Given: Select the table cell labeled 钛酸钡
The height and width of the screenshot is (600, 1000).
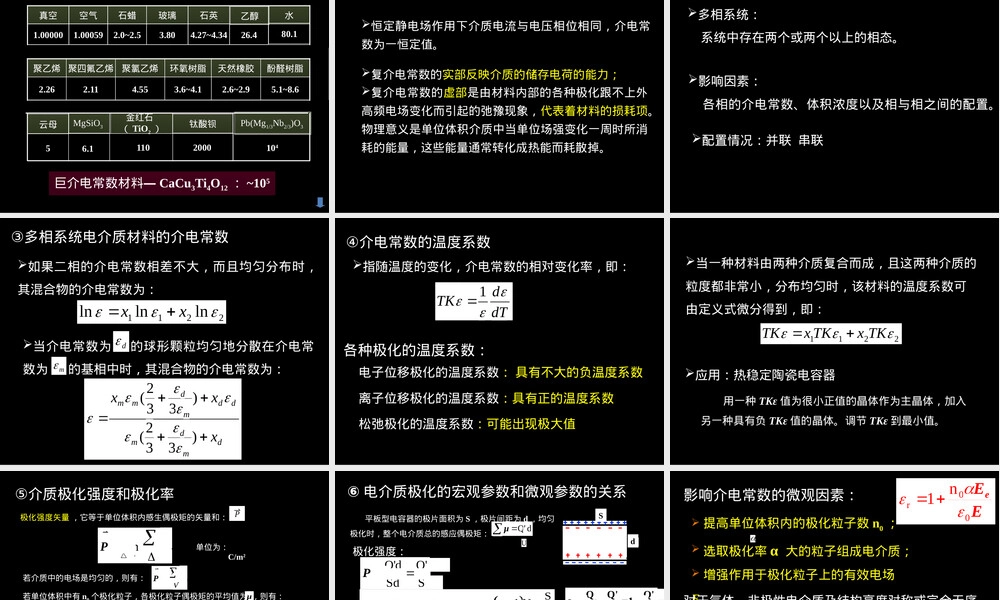Looking at the screenshot, I should click(x=202, y=124).
